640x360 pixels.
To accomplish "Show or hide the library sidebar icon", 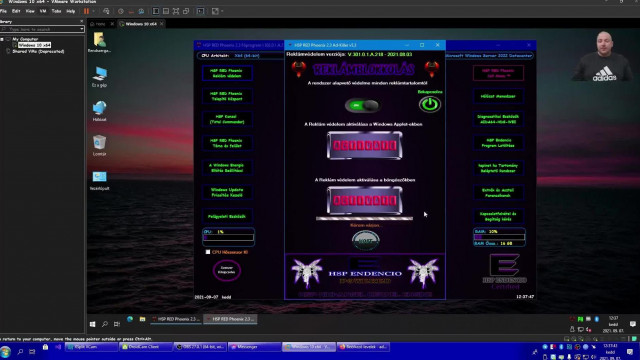I will pos(156,11).
